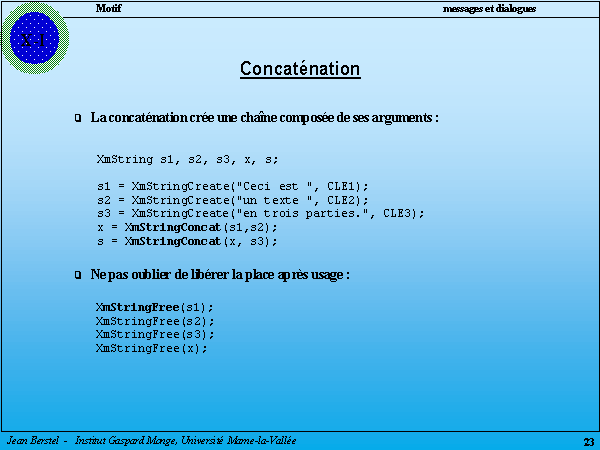Click the 'x = XmStringConcat(s1,s2);' line

click(180, 227)
